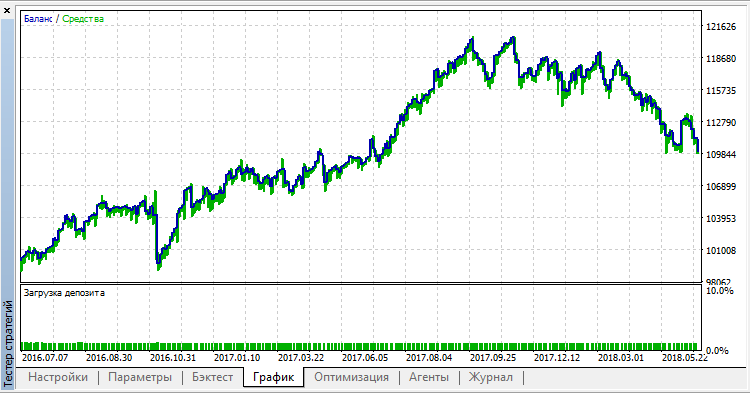Viewport: 750px width, 394px height.
Task: Click the 10.0% deposit load label
Action: [720, 291]
